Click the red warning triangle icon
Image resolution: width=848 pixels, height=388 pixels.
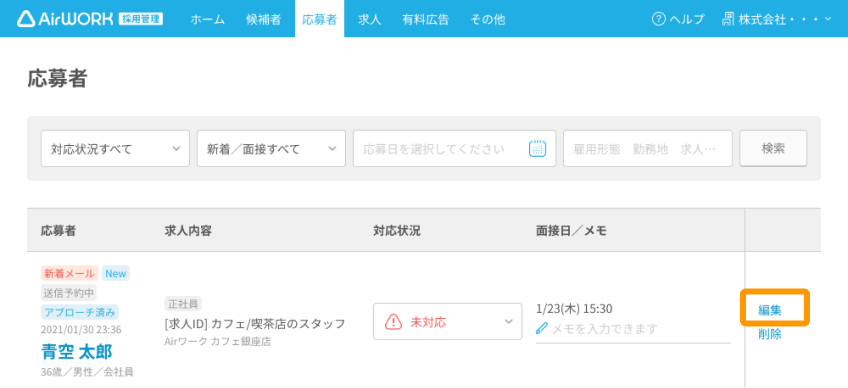click(393, 321)
